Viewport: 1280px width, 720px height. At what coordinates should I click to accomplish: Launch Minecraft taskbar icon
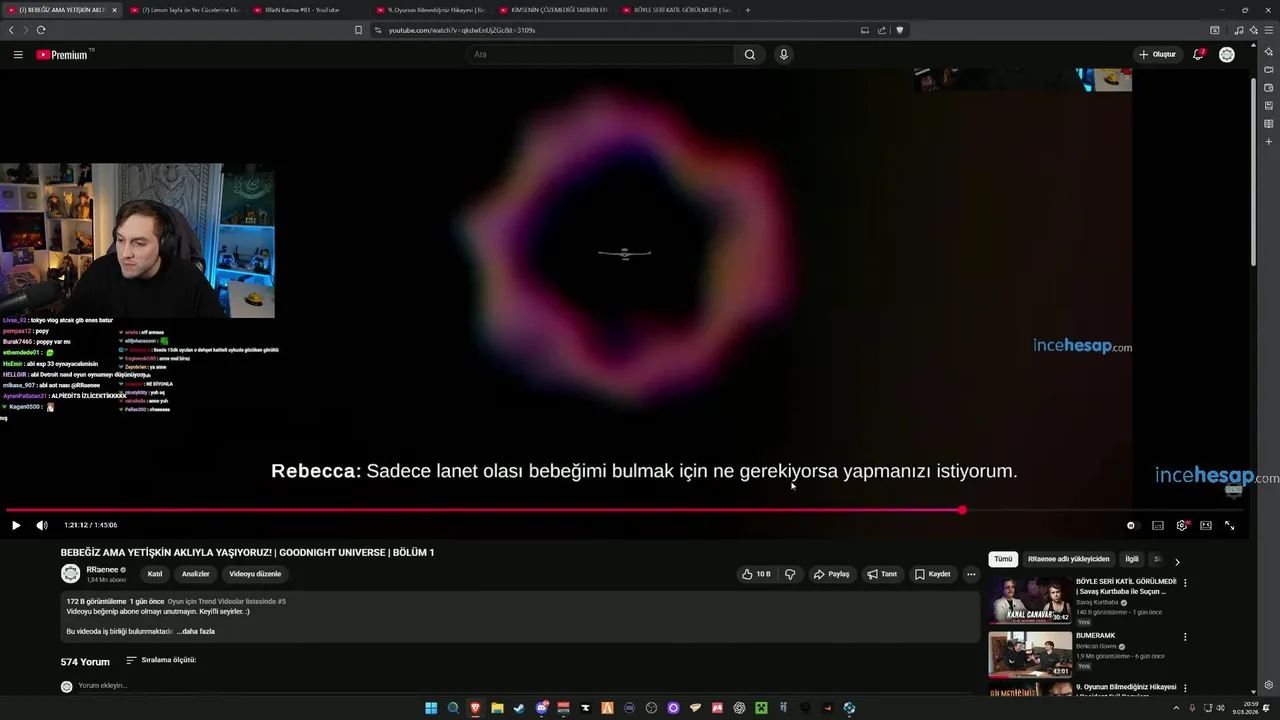(x=761, y=708)
